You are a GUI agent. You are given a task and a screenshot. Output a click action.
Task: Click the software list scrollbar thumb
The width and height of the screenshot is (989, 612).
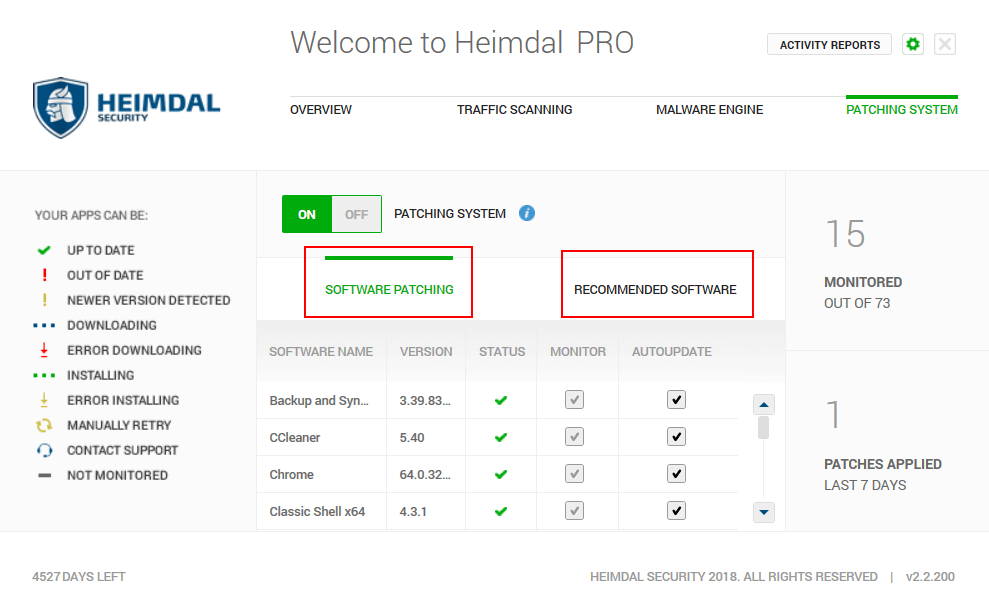pyautogui.click(x=763, y=427)
